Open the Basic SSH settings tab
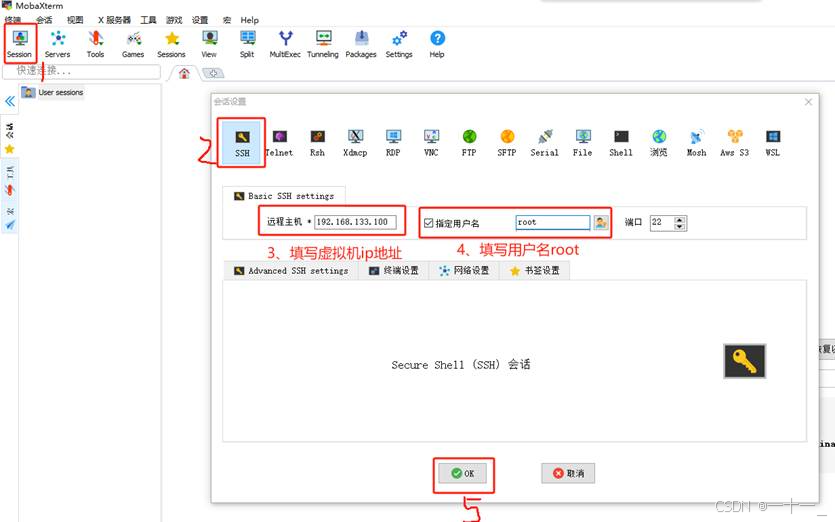This screenshot has height=522, width=835. pos(284,196)
